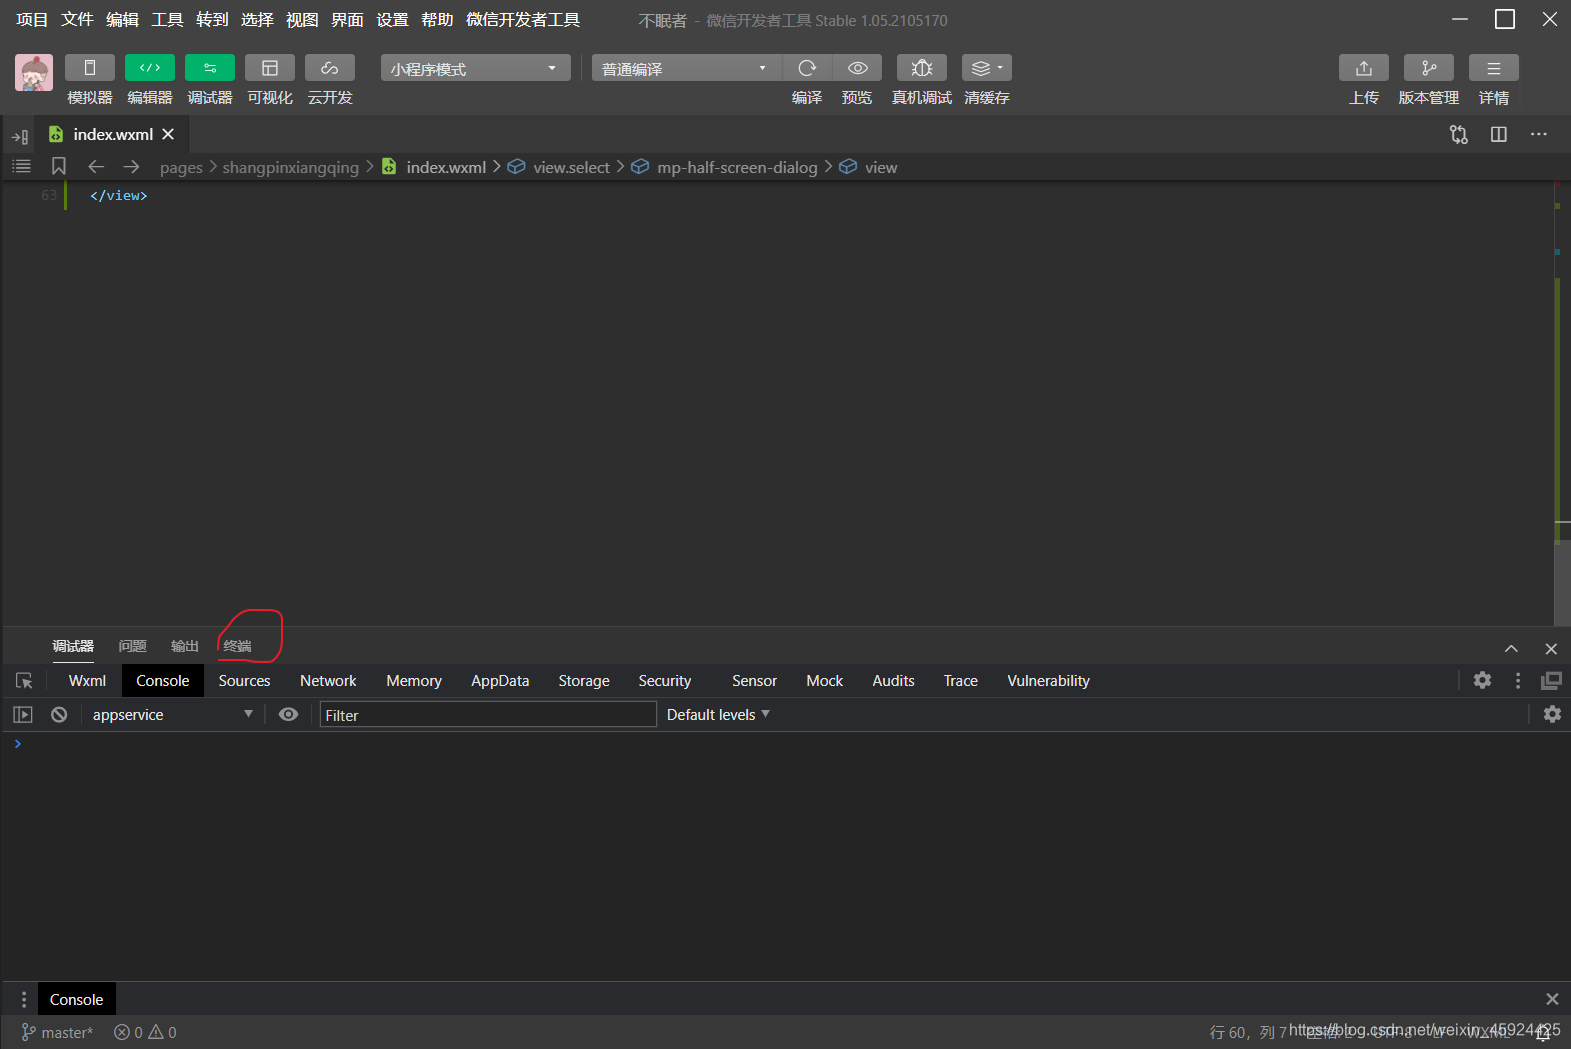The image size is (1571, 1049).
Task: Select the index.wxml editor tab
Action: pyautogui.click(x=112, y=134)
